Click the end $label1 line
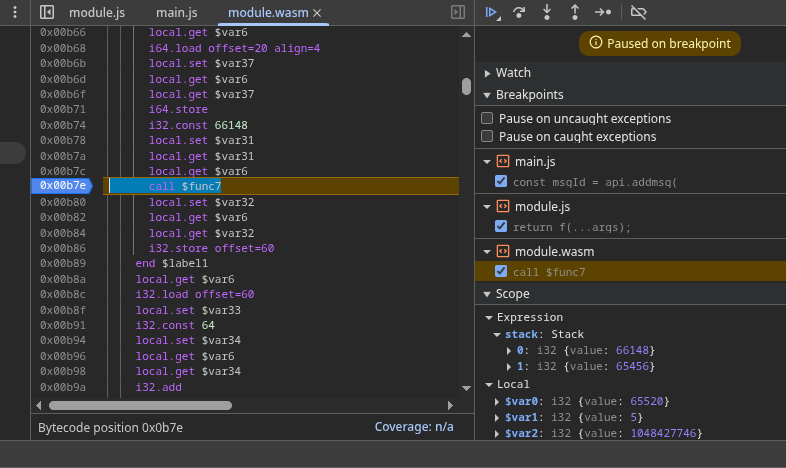The height and width of the screenshot is (468, 786). point(171,263)
